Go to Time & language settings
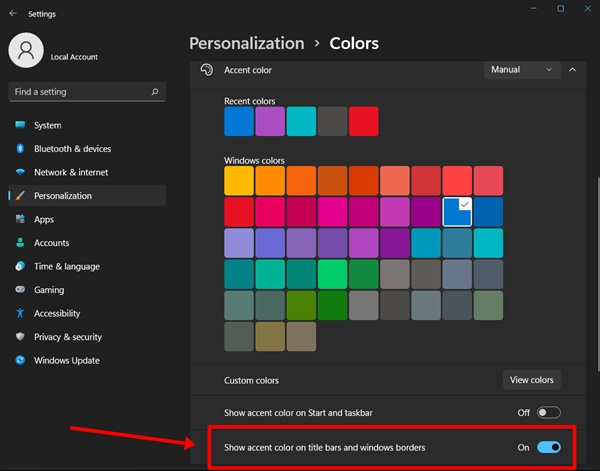Viewport: 600px width, 471px height. (66, 266)
